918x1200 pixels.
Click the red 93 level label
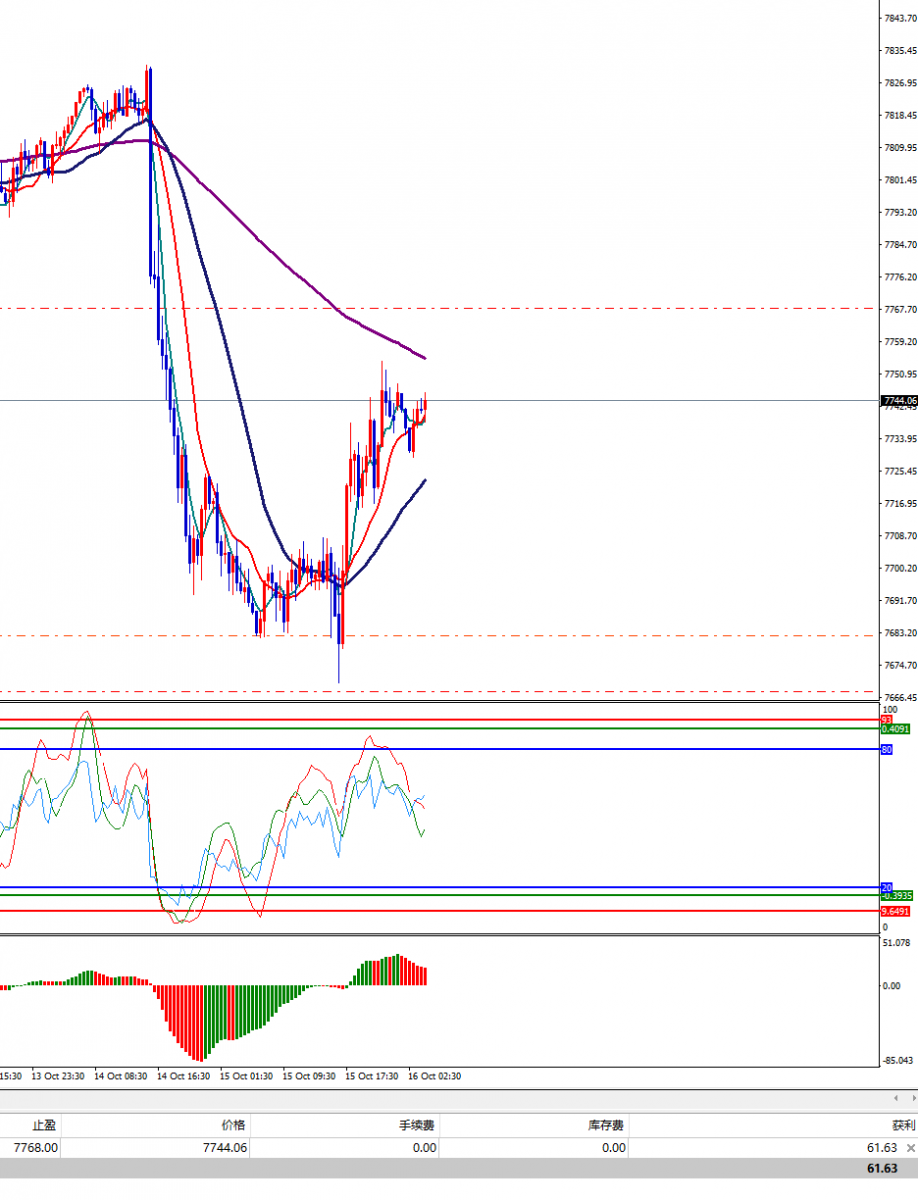tap(886, 720)
